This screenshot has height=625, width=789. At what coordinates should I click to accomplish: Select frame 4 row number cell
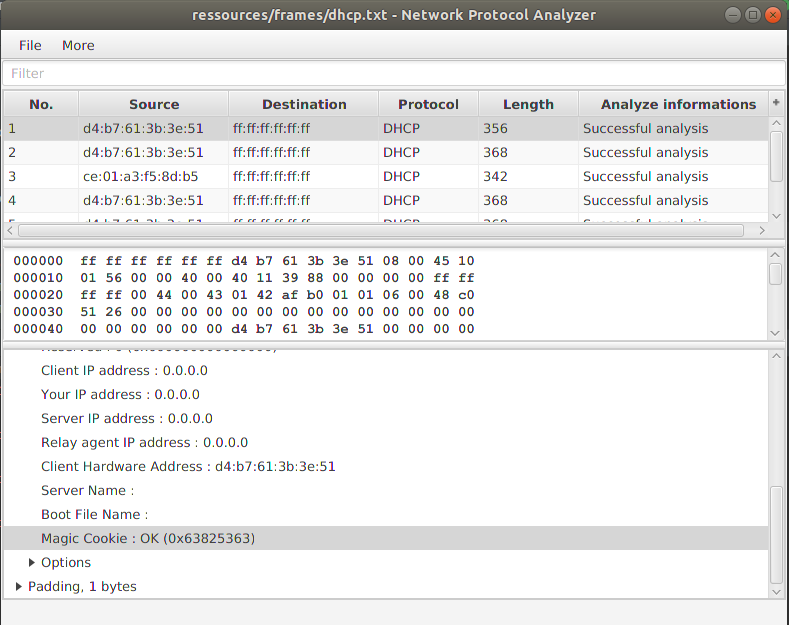coord(41,201)
